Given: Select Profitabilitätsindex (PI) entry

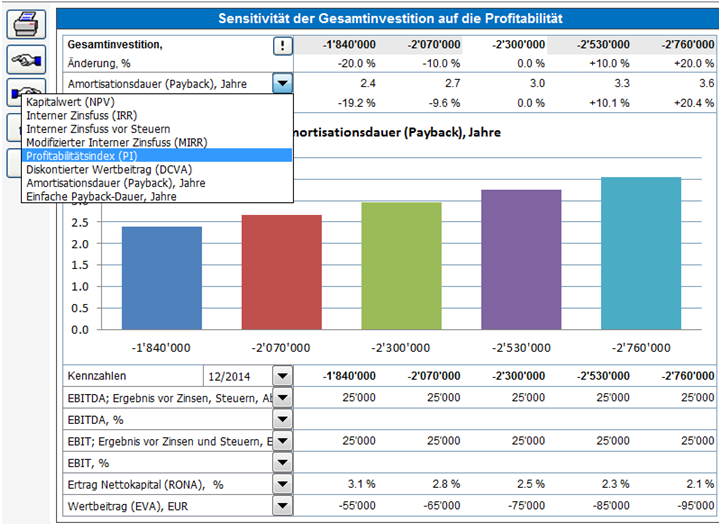Looking at the screenshot, I should tap(156, 156).
